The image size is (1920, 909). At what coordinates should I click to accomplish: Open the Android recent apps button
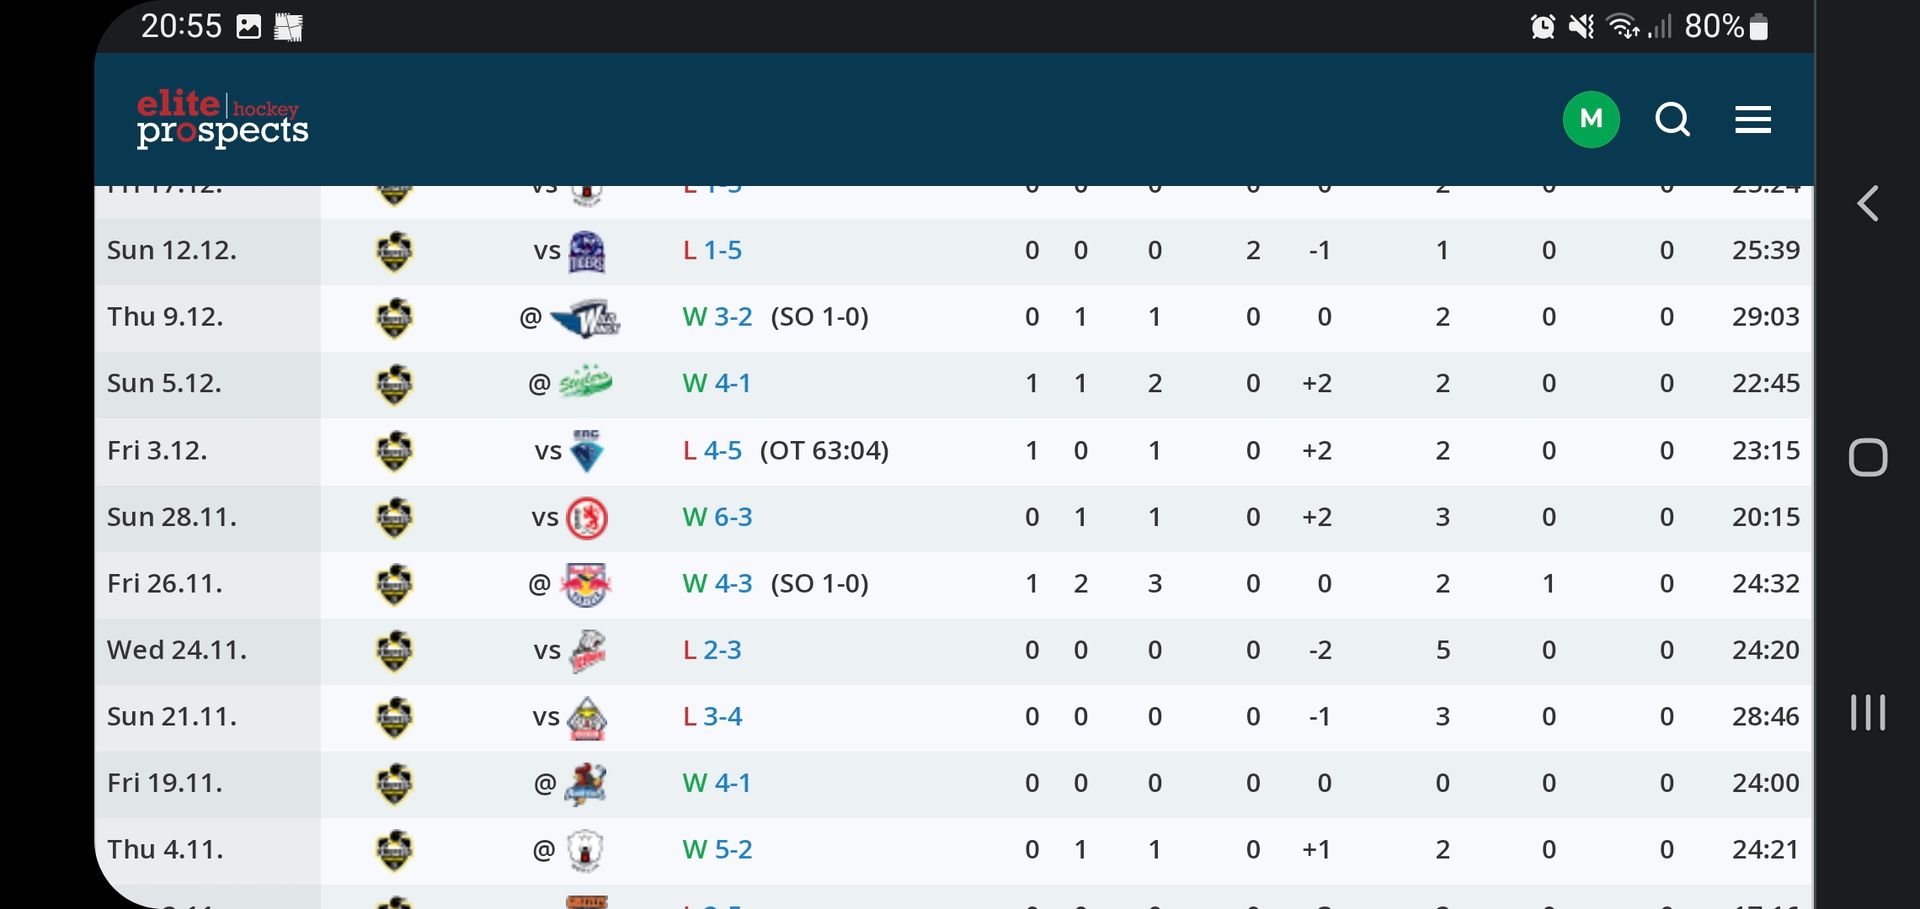point(1867,713)
